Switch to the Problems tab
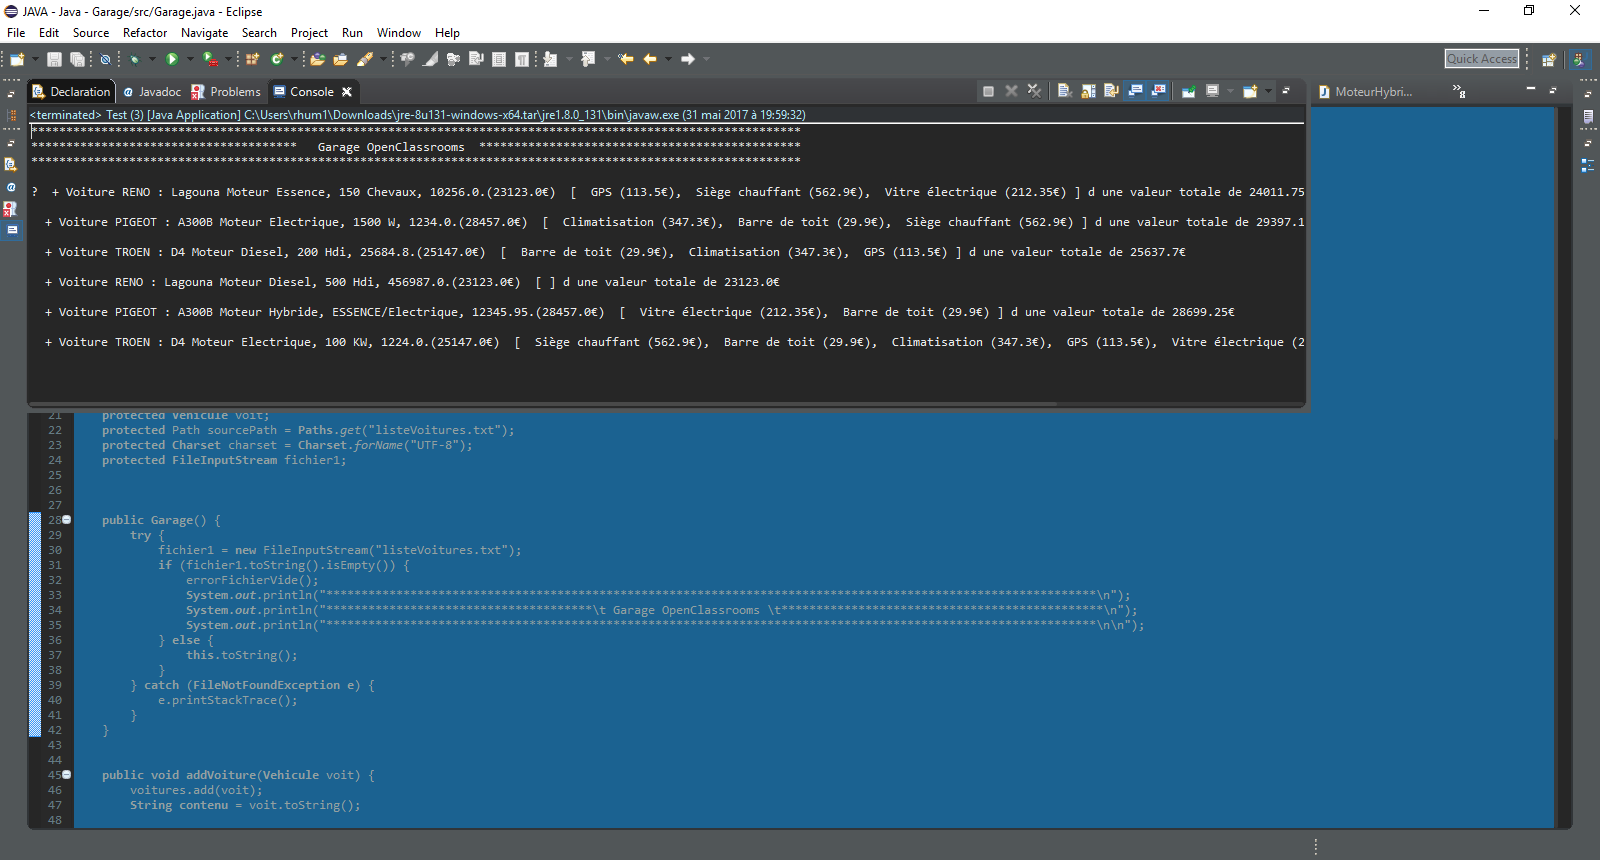This screenshot has height=860, width=1600. [227, 91]
